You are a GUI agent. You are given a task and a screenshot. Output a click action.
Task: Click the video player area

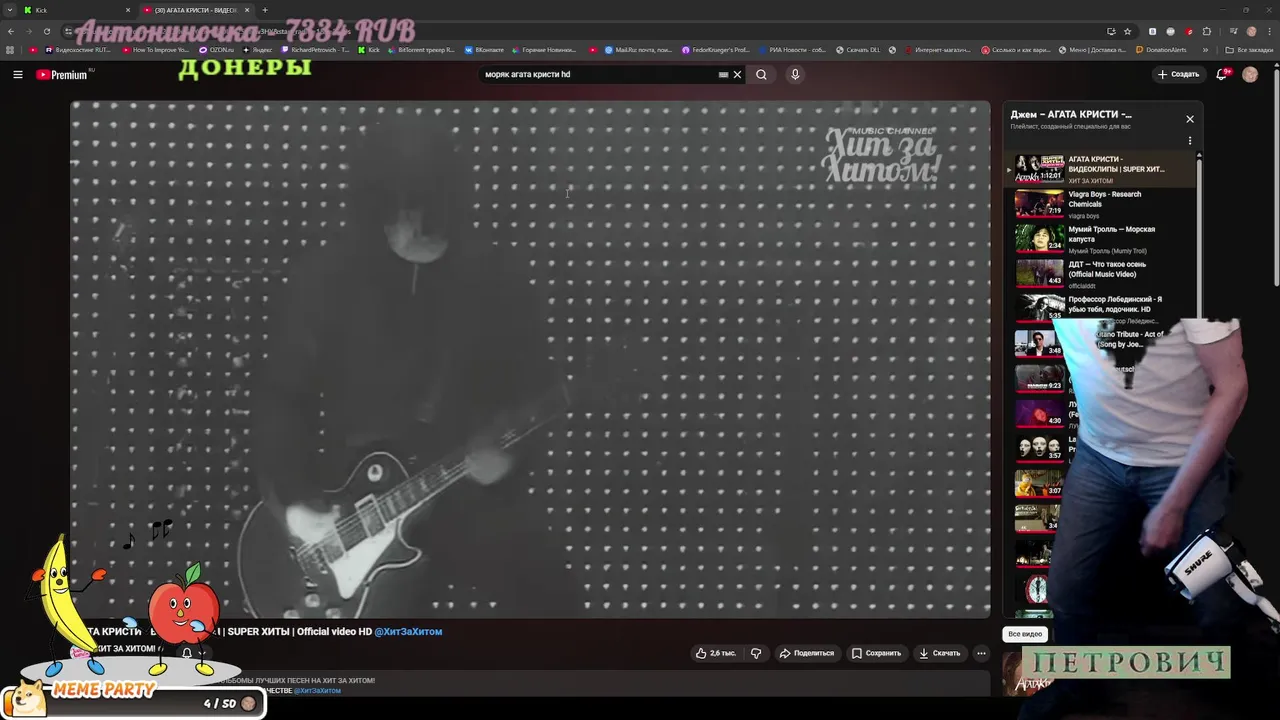[x=530, y=360]
